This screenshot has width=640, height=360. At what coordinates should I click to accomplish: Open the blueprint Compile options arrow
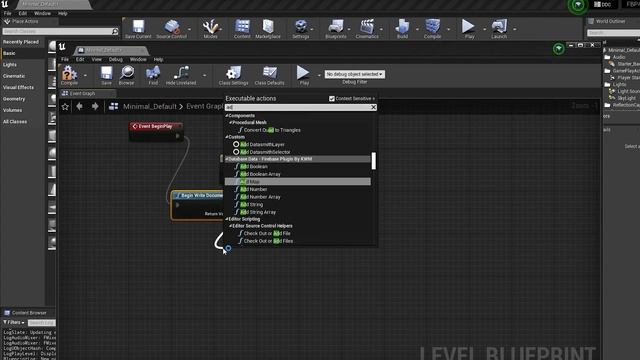click(85, 75)
